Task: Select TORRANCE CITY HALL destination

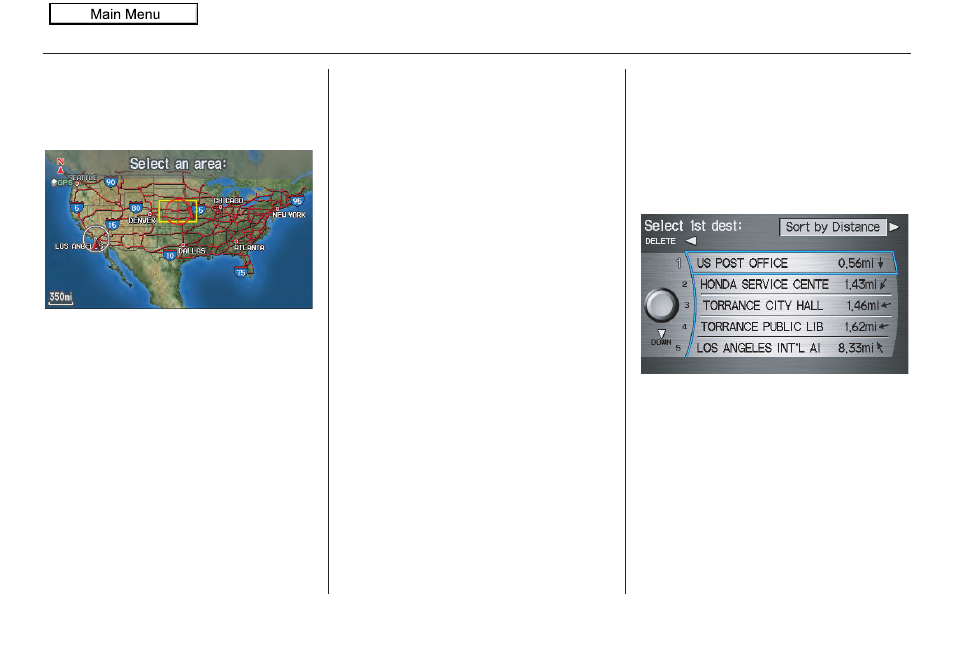Action: [x=795, y=305]
